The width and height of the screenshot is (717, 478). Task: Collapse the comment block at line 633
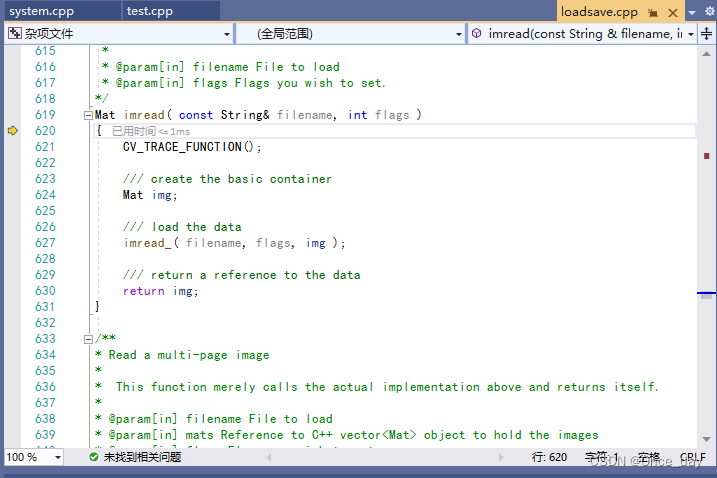pos(88,339)
